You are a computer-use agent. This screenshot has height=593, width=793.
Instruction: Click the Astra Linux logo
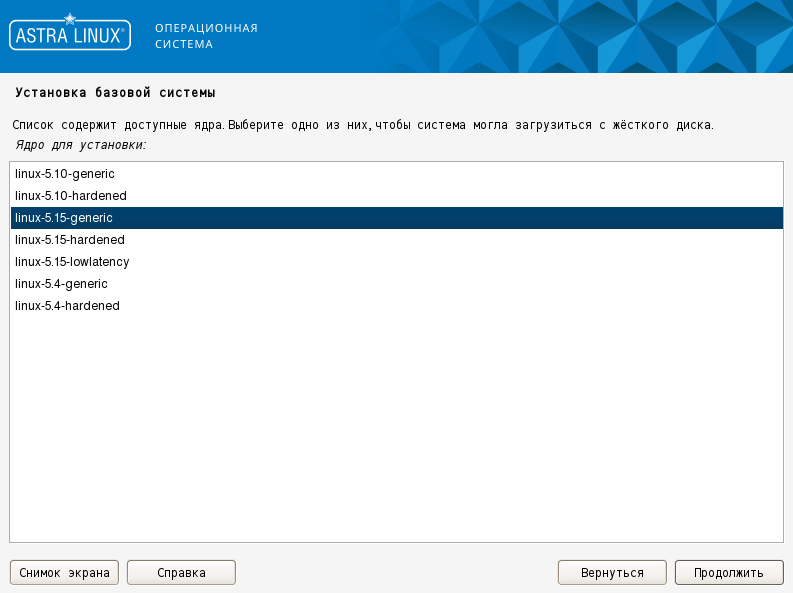pyautogui.click(x=70, y=33)
